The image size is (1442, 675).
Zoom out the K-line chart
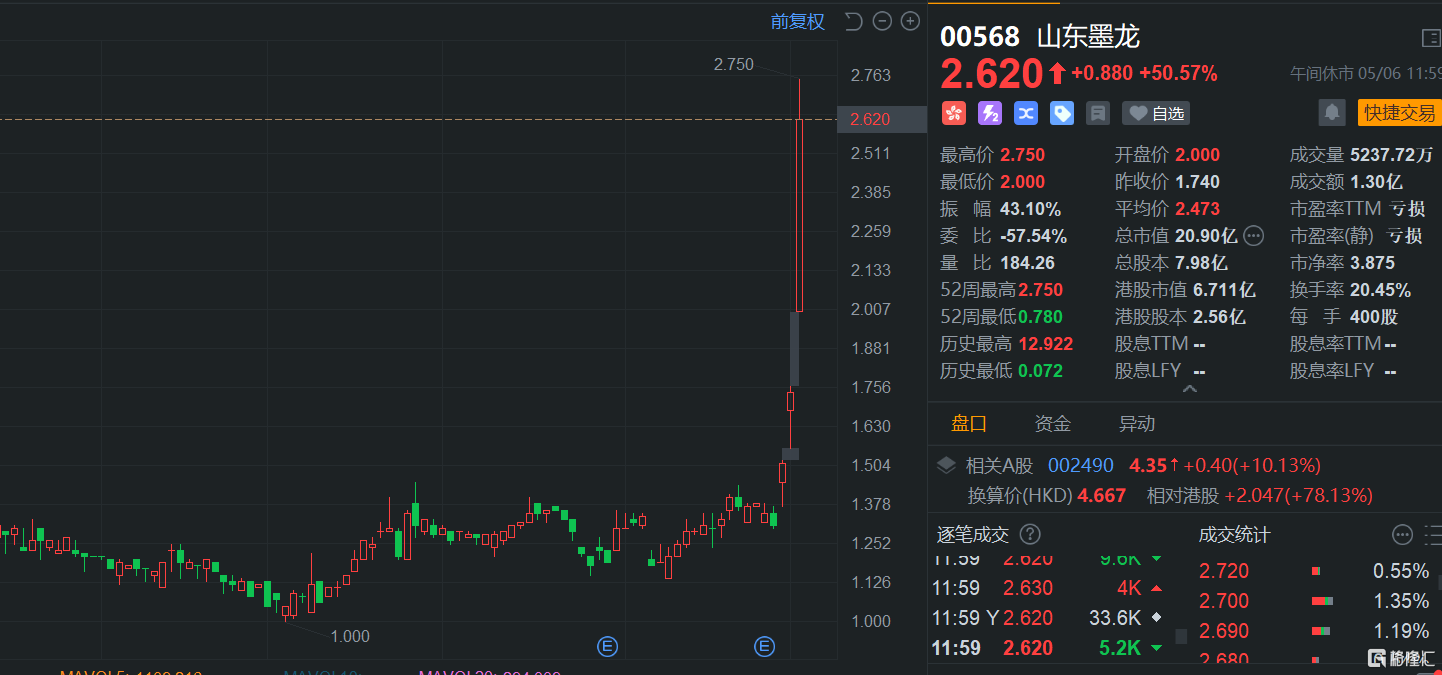pyautogui.click(x=882, y=21)
